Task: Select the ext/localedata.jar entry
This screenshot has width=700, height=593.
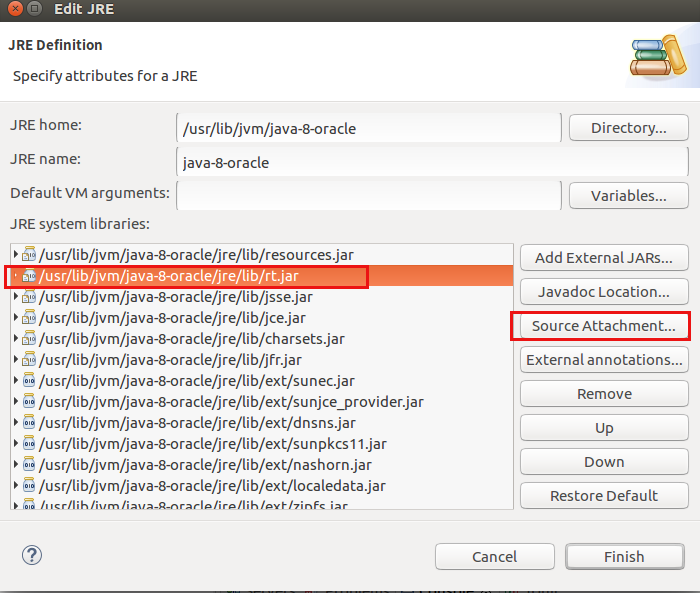Action: pos(262,485)
